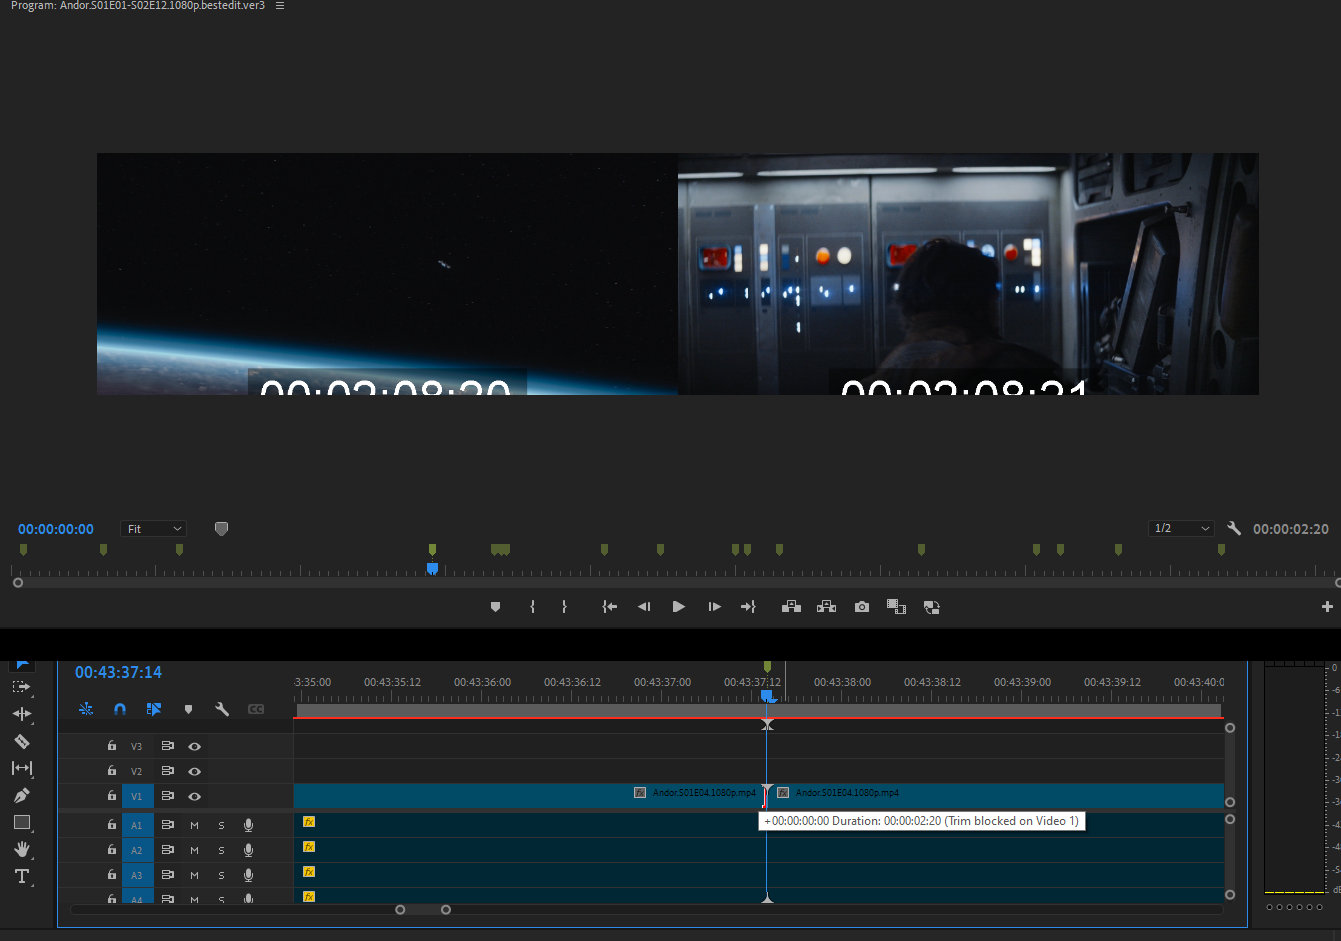Toggle insert sequences as nests button

coord(86,709)
